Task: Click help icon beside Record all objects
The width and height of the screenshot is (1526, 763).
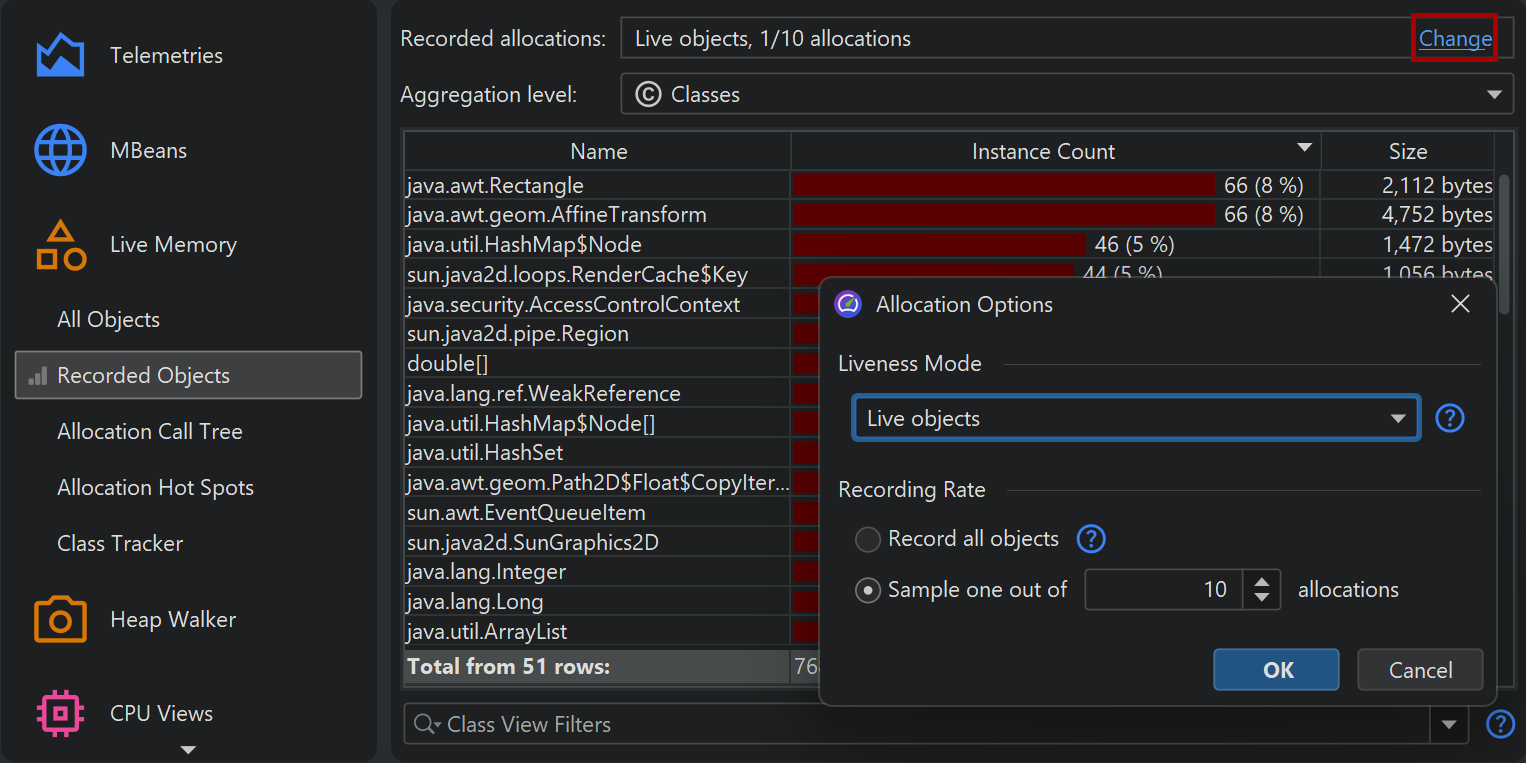Action: click(1090, 539)
